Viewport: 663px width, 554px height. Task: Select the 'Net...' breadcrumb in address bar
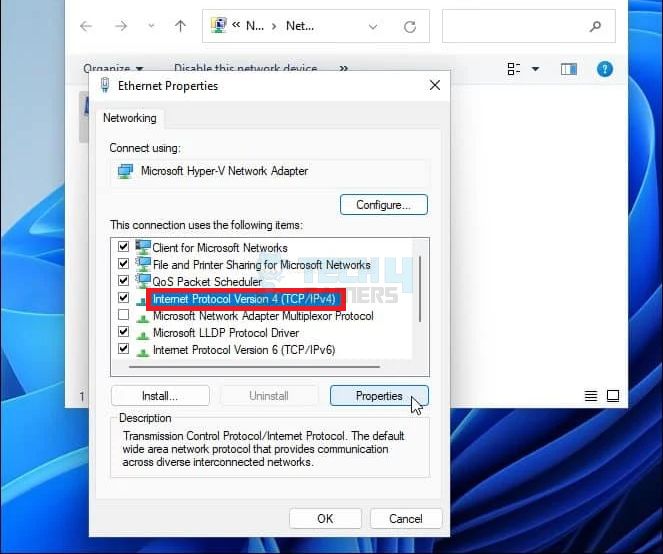tap(300, 26)
